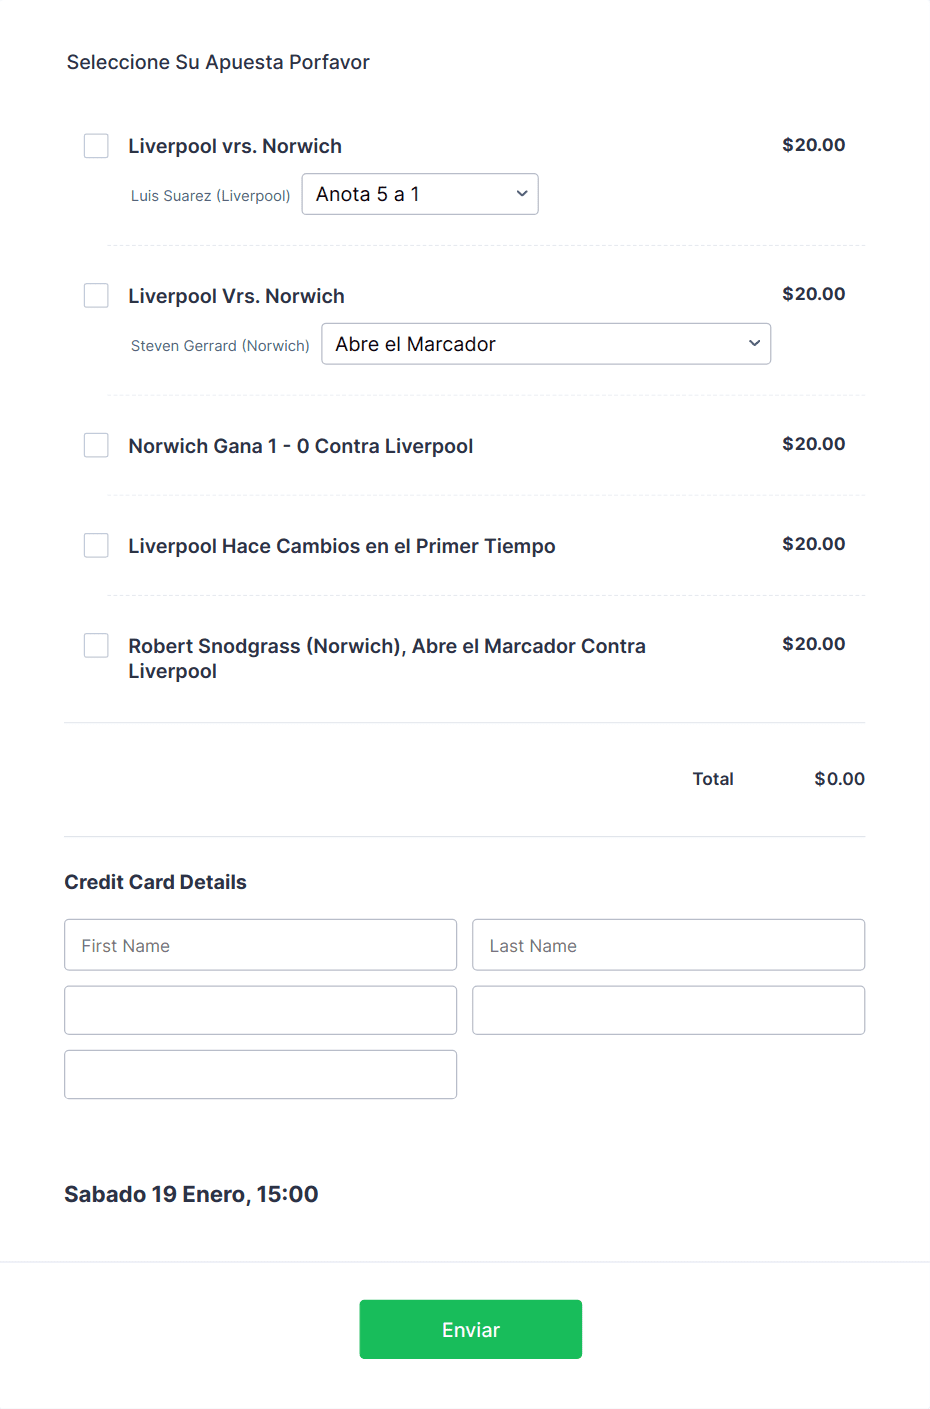Click the bottom empty credit card field
Viewport: 930px width, 1409px height.
(x=261, y=1074)
